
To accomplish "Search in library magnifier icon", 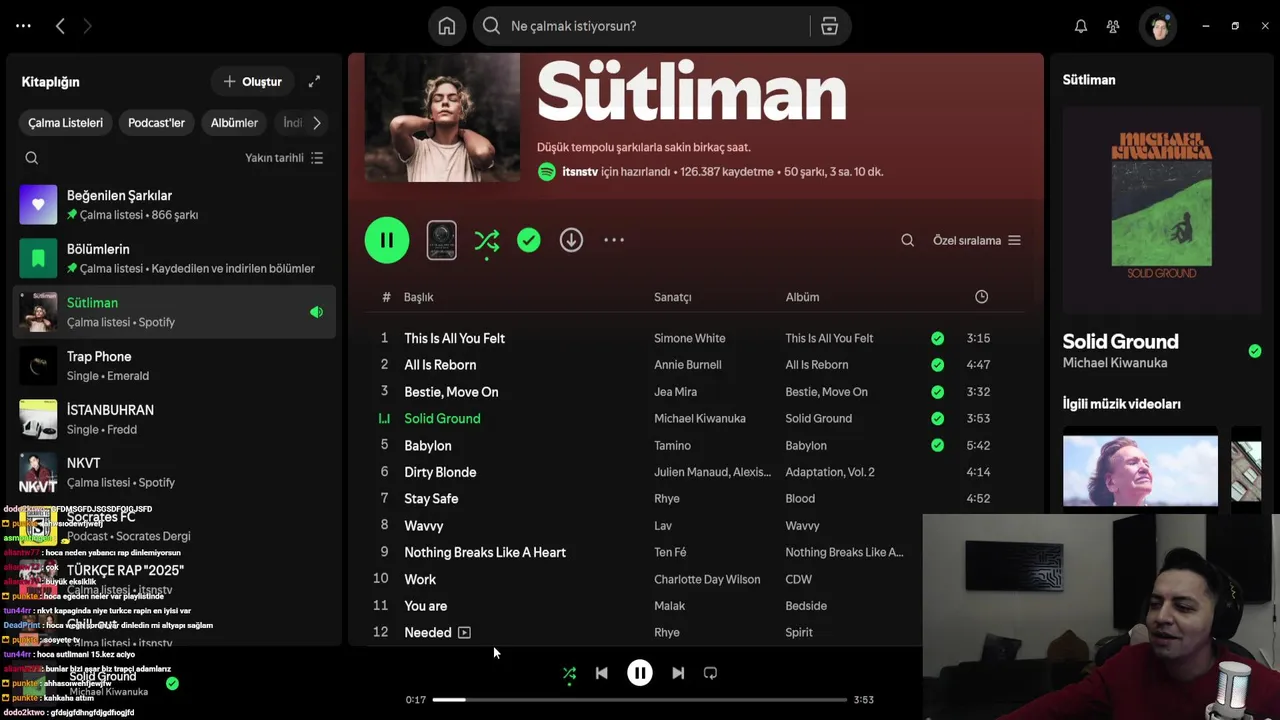I will (32, 158).
